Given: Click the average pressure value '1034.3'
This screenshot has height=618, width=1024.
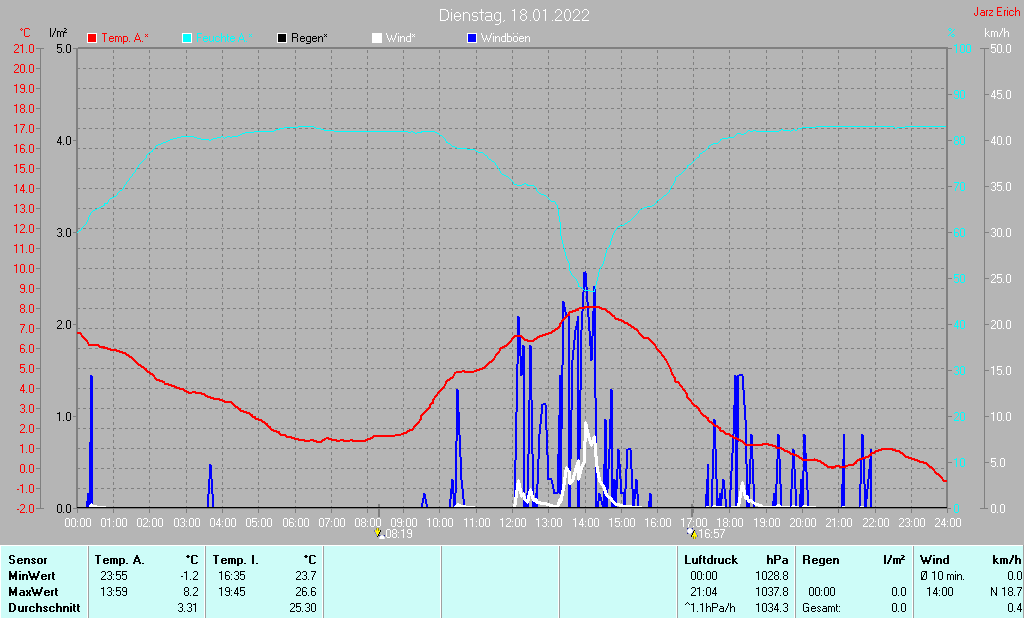Looking at the screenshot, I should (772, 608).
